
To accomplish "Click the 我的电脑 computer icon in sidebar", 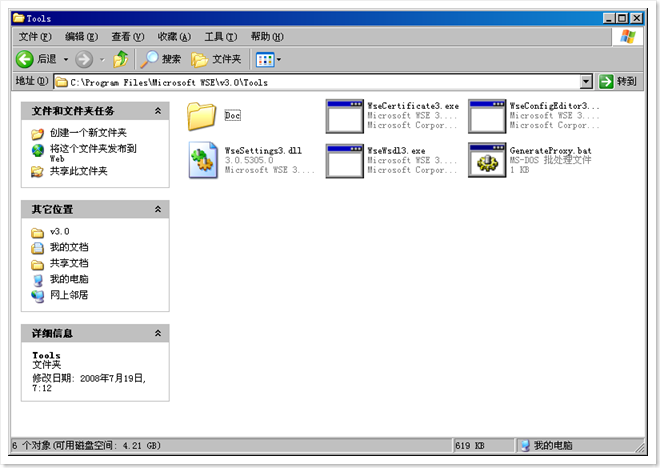I will coord(38,280).
